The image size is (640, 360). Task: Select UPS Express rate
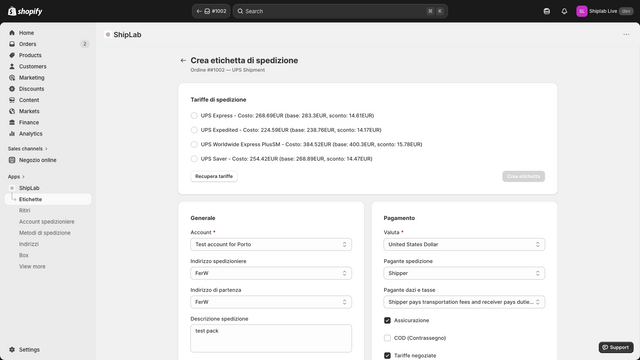tap(194, 116)
